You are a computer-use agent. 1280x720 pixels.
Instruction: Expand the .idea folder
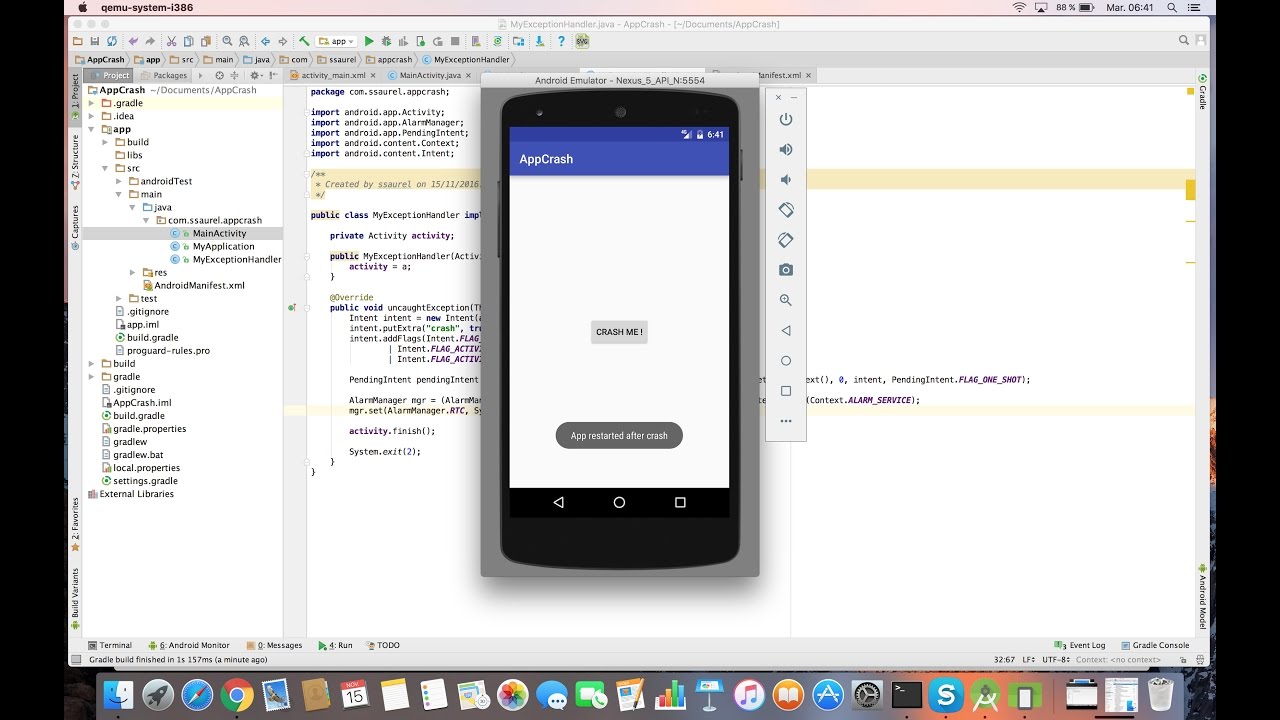(x=92, y=116)
